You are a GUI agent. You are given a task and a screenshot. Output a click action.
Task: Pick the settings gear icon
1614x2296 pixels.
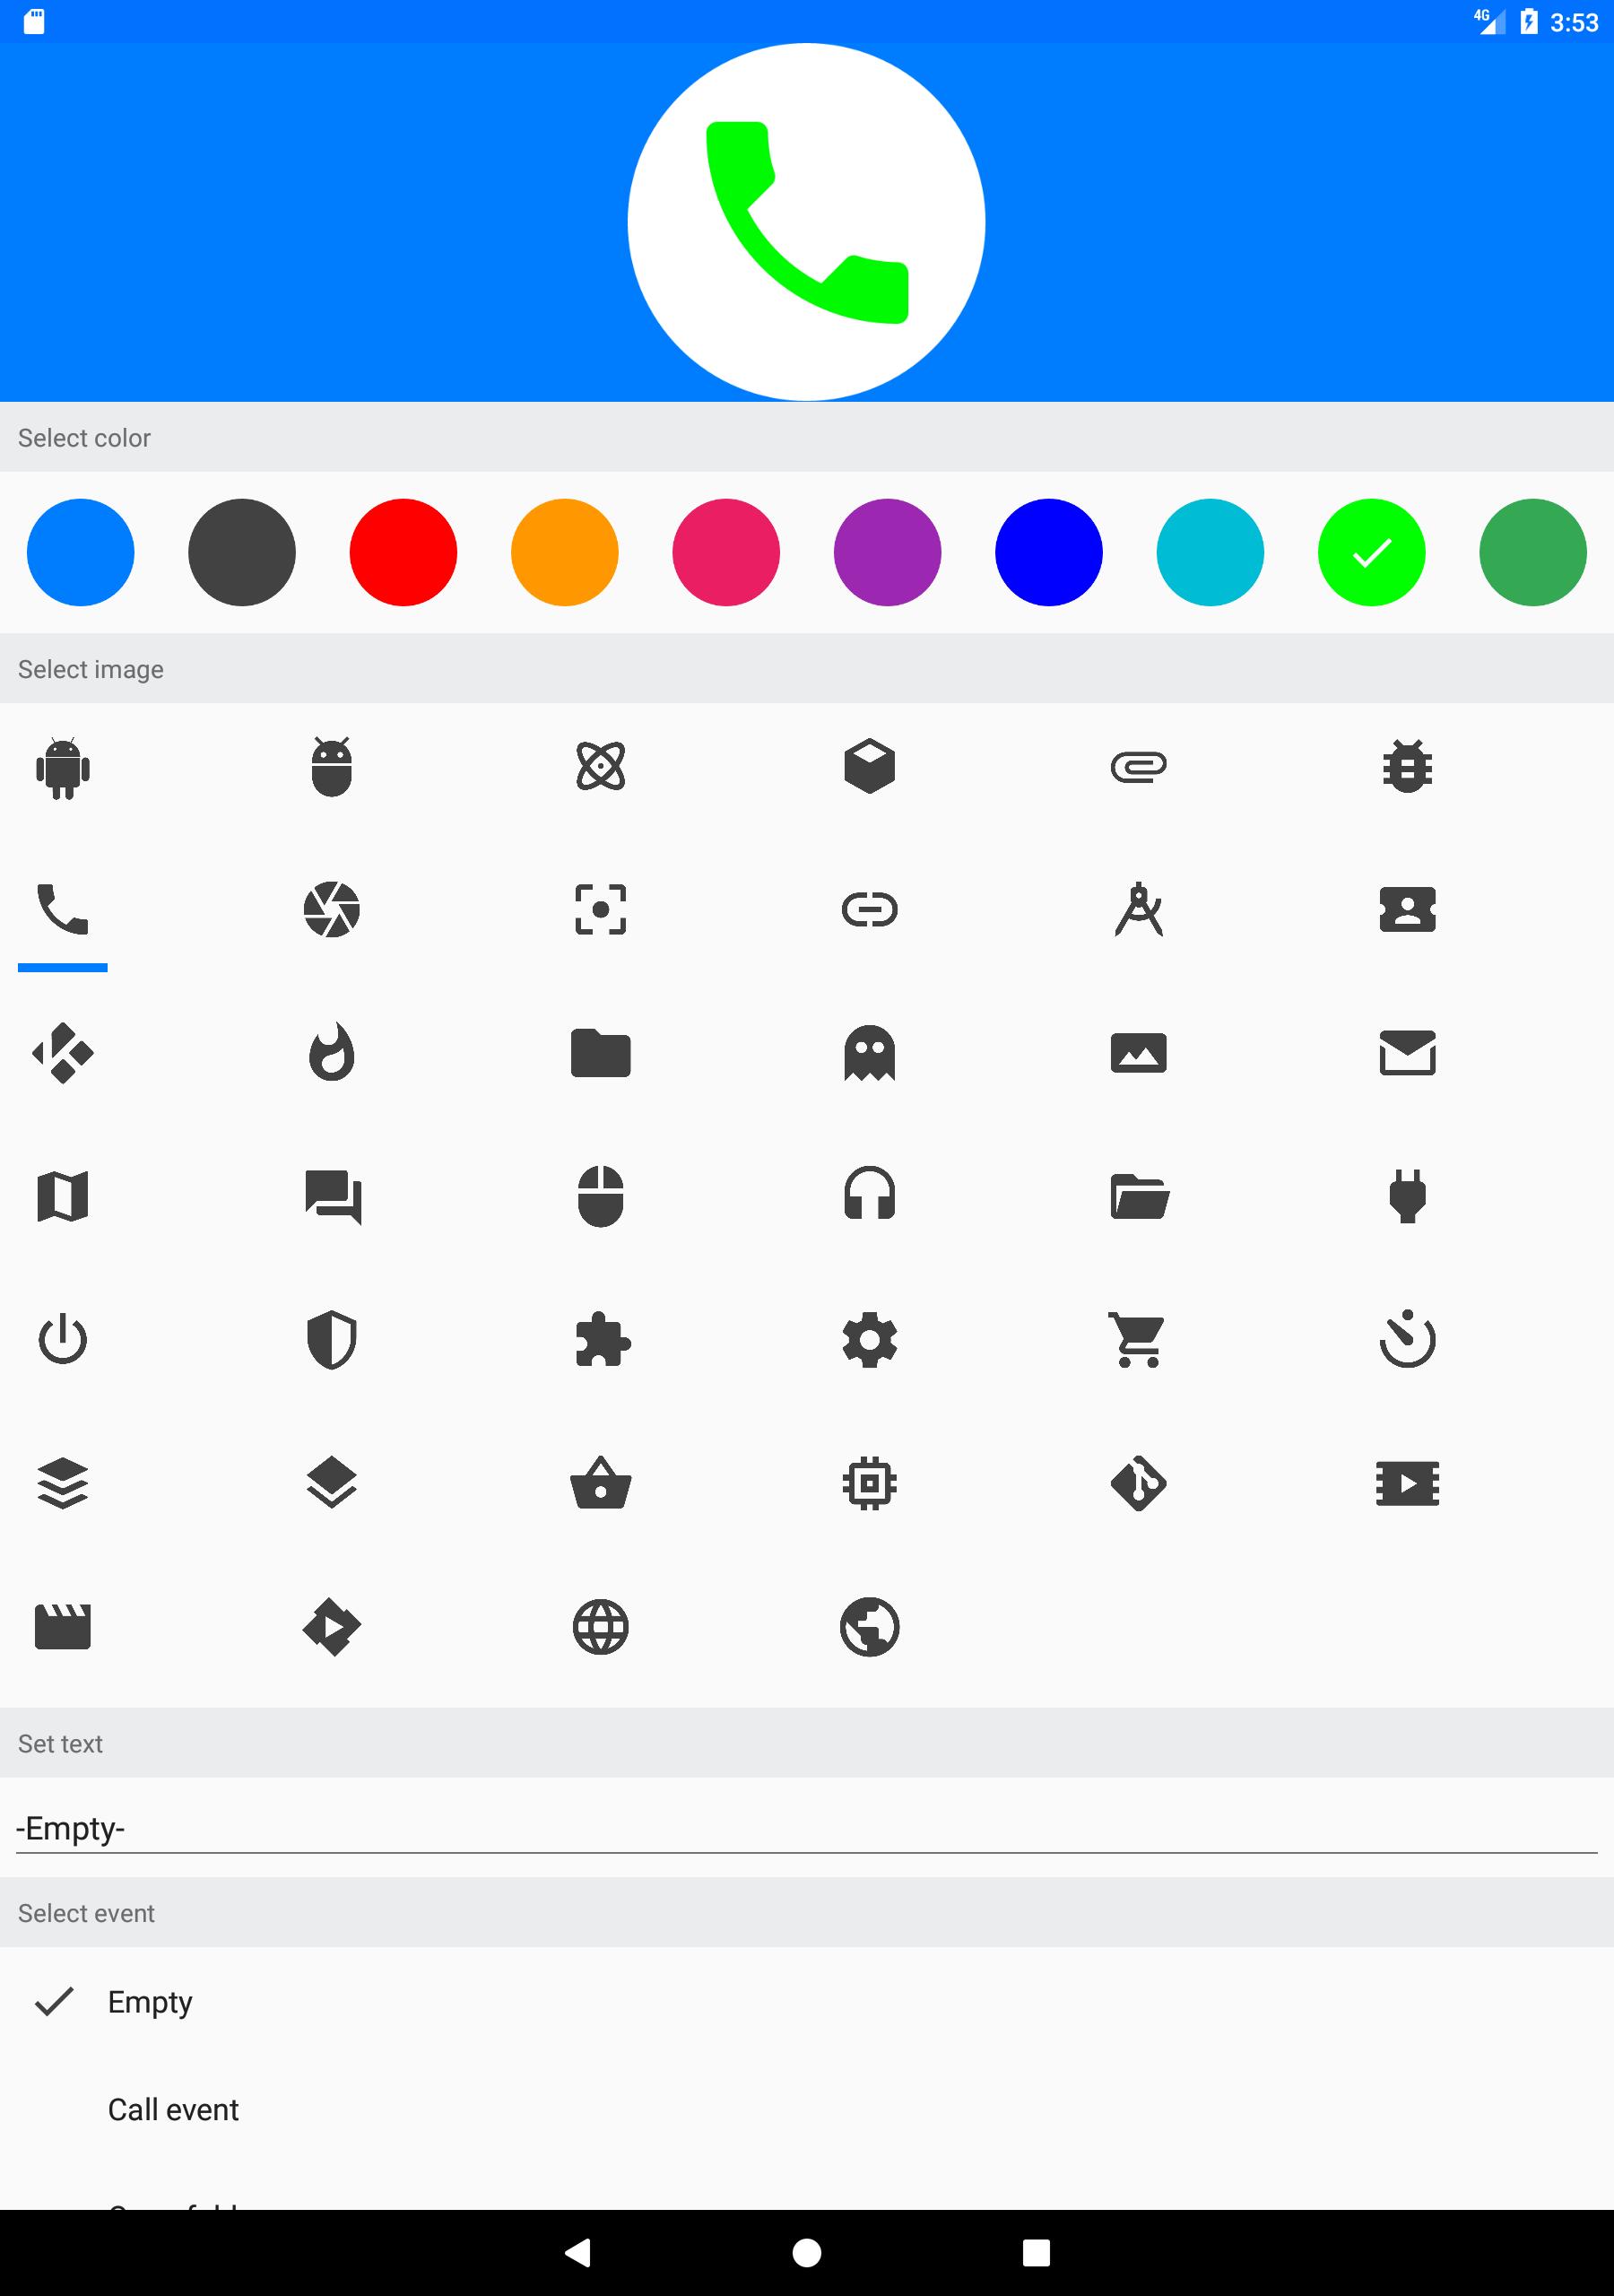pyautogui.click(x=870, y=1340)
